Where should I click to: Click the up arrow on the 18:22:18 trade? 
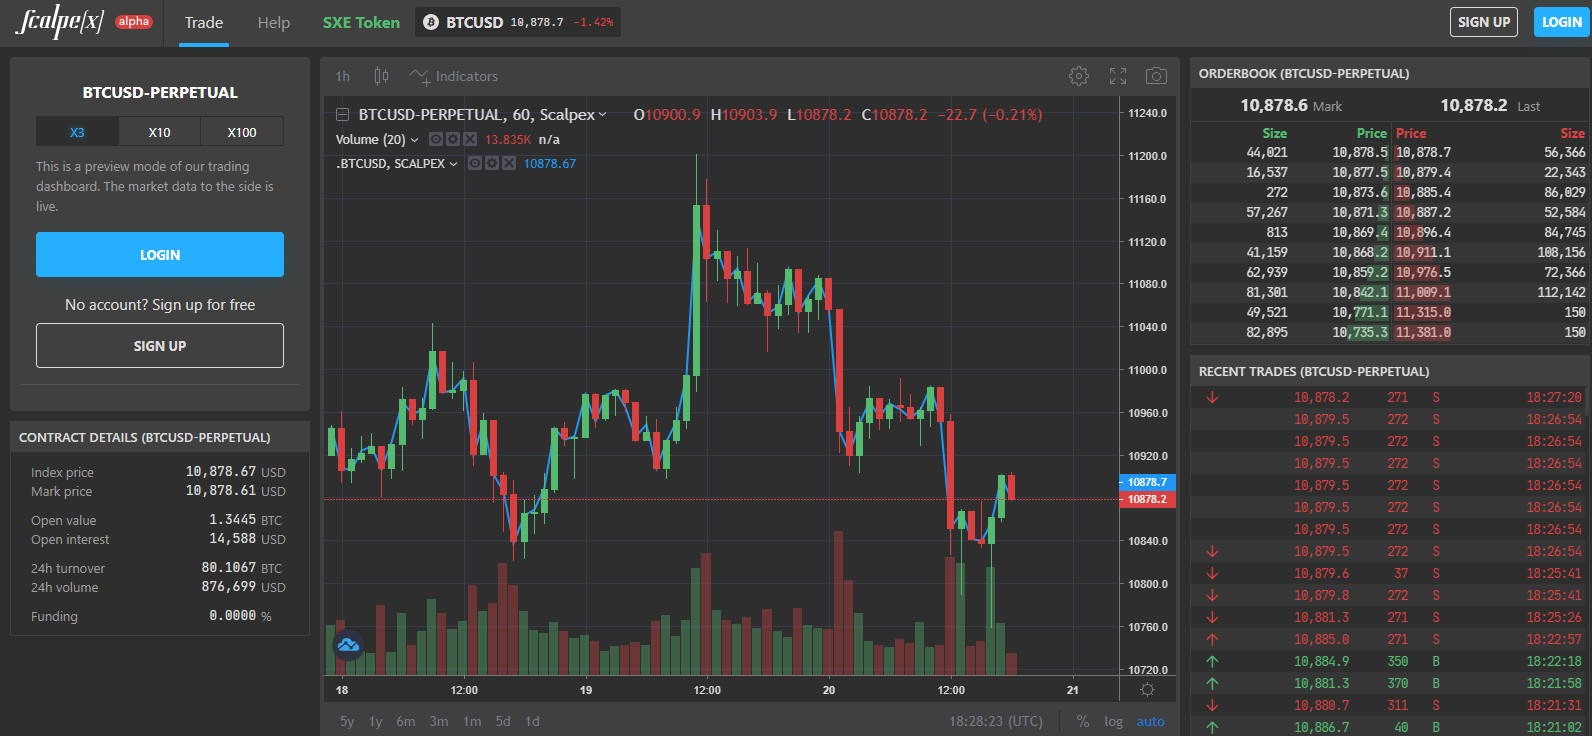(1212, 662)
